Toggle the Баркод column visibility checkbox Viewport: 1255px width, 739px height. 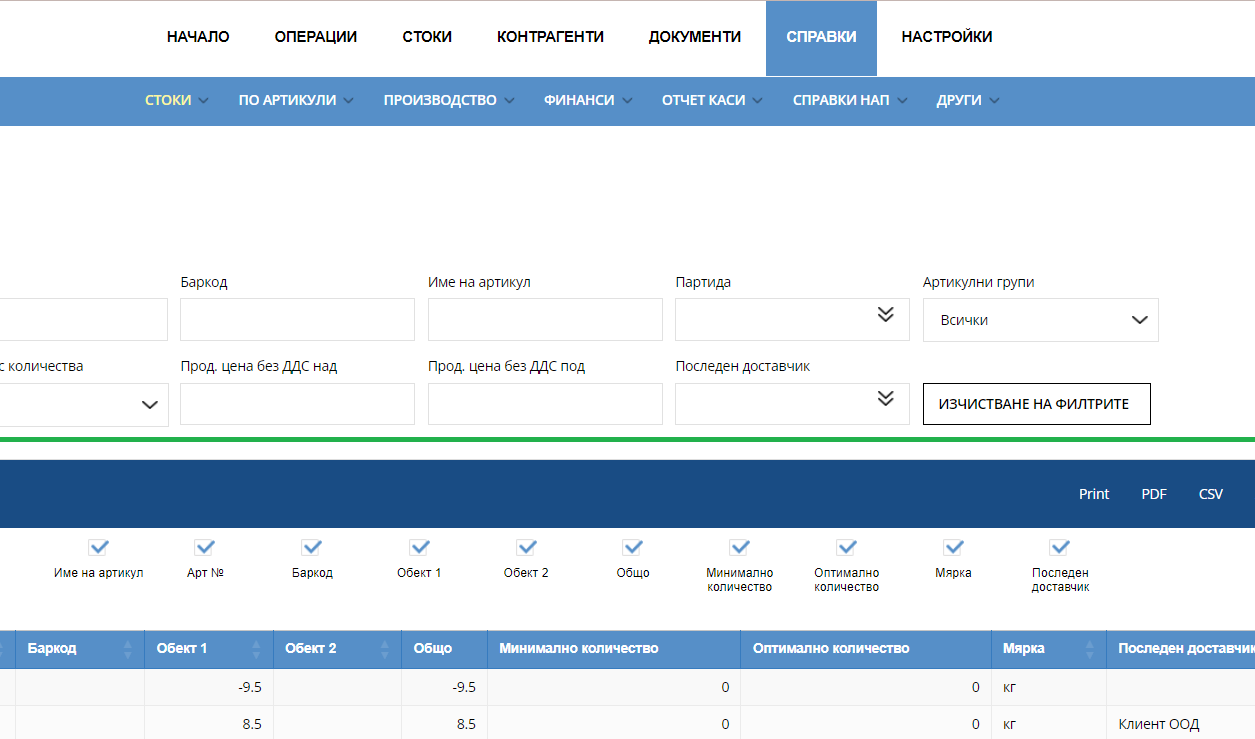pos(312,547)
